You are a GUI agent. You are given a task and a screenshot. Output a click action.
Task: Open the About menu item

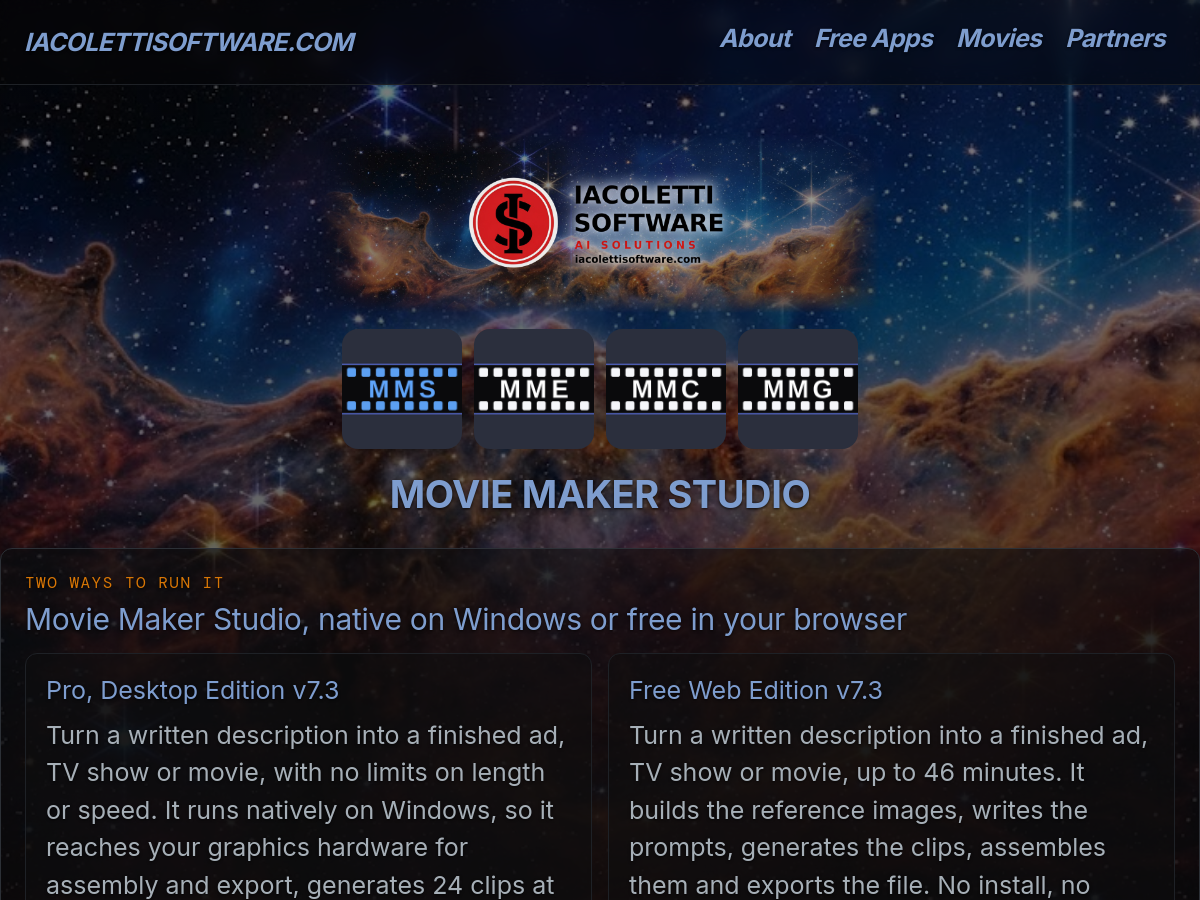756,39
